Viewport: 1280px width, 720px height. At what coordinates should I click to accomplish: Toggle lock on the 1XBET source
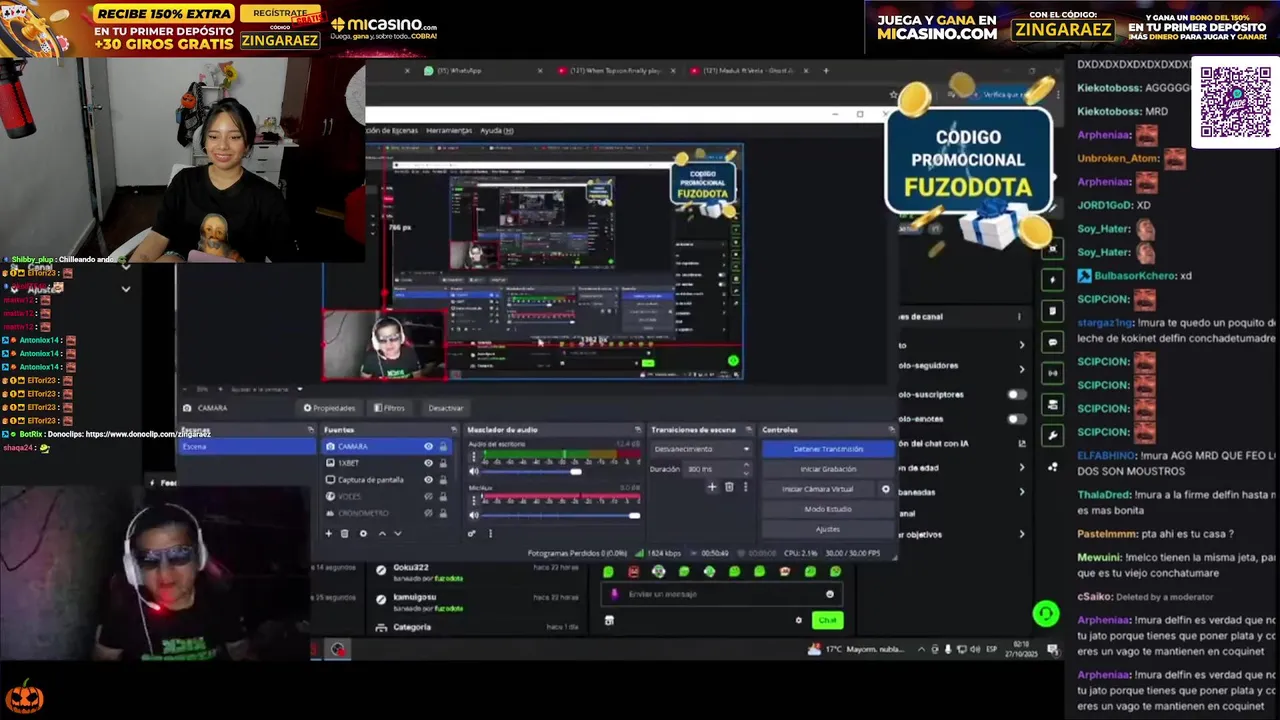point(443,463)
